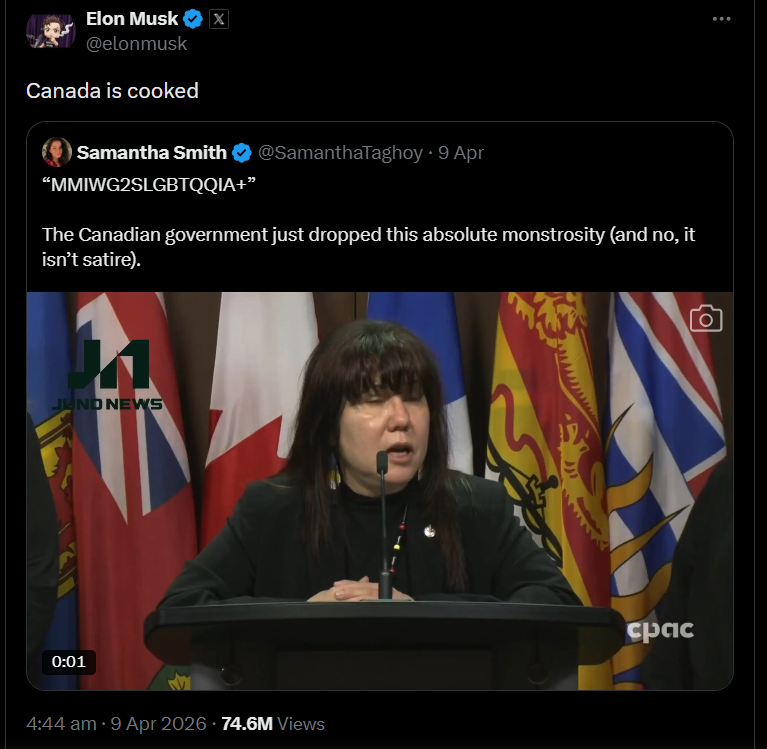This screenshot has width=767, height=749.
Task: Click Samantha Smith's small profile avatar
Action: pyautogui.click(x=56, y=153)
